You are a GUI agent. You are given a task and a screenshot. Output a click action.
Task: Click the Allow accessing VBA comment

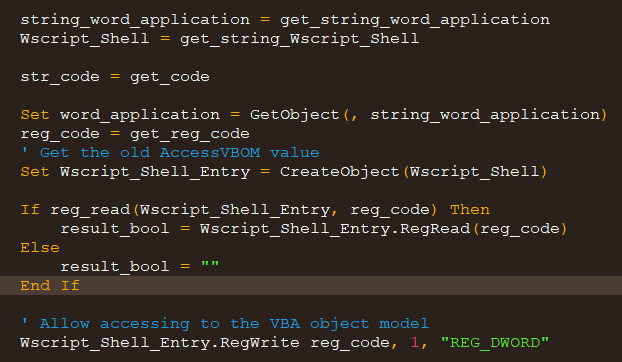[225, 324]
